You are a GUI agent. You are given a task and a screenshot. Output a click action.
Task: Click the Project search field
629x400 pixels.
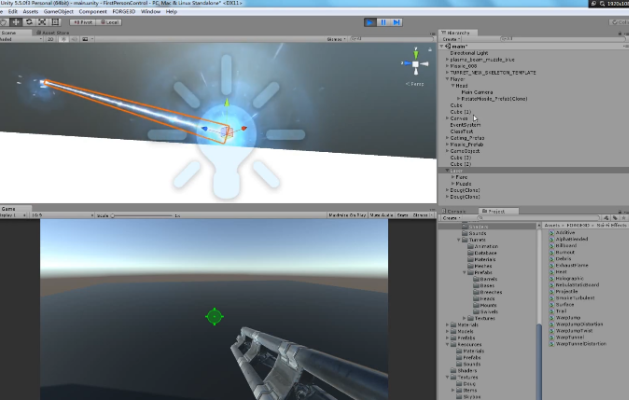point(538,218)
